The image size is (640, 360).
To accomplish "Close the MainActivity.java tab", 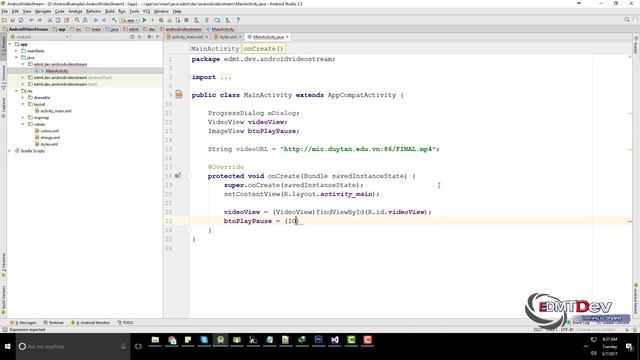I will (x=287, y=37).
